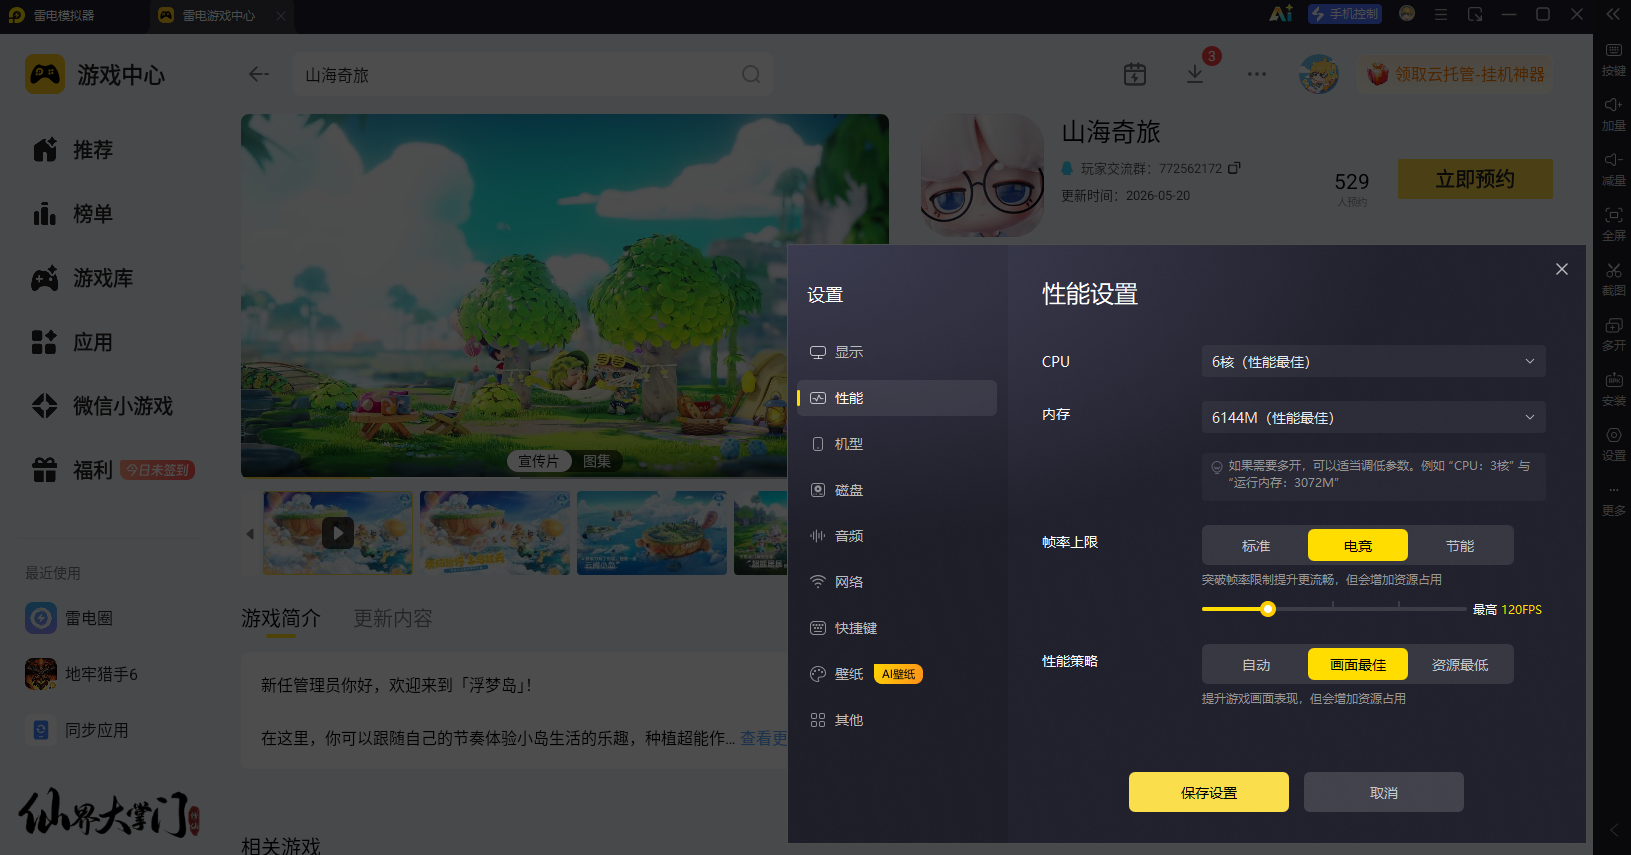Click the 立即预约 reserve button
Screen dimensions: 1631x855
pos(1475,179)
